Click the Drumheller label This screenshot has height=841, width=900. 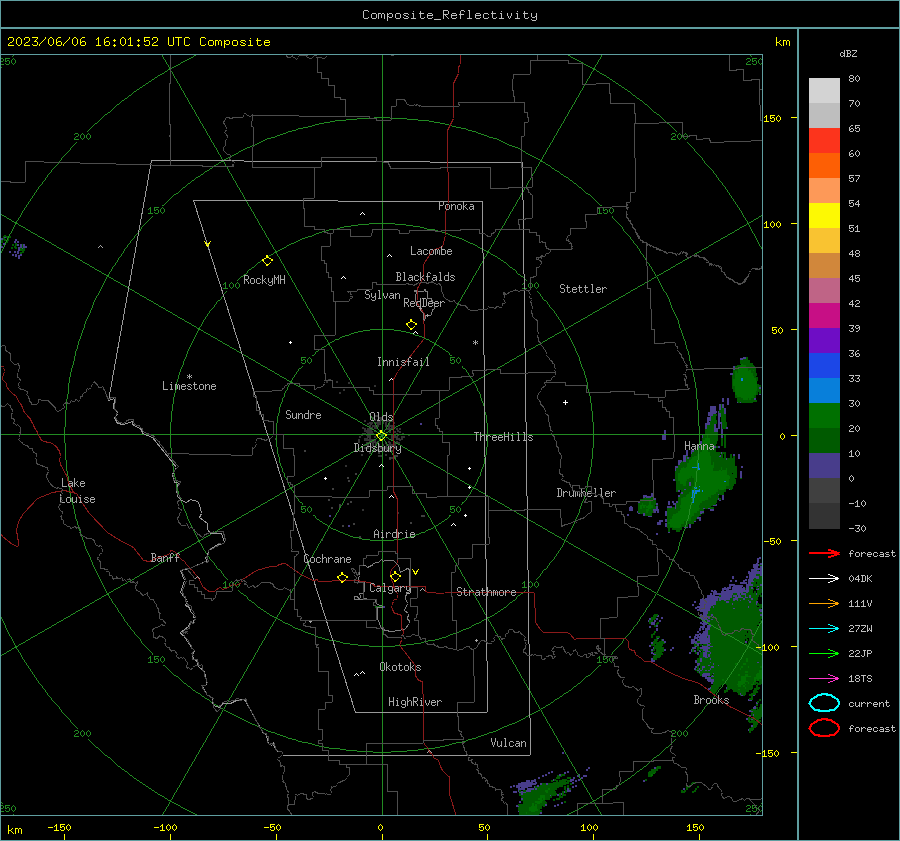pos(586,493)
